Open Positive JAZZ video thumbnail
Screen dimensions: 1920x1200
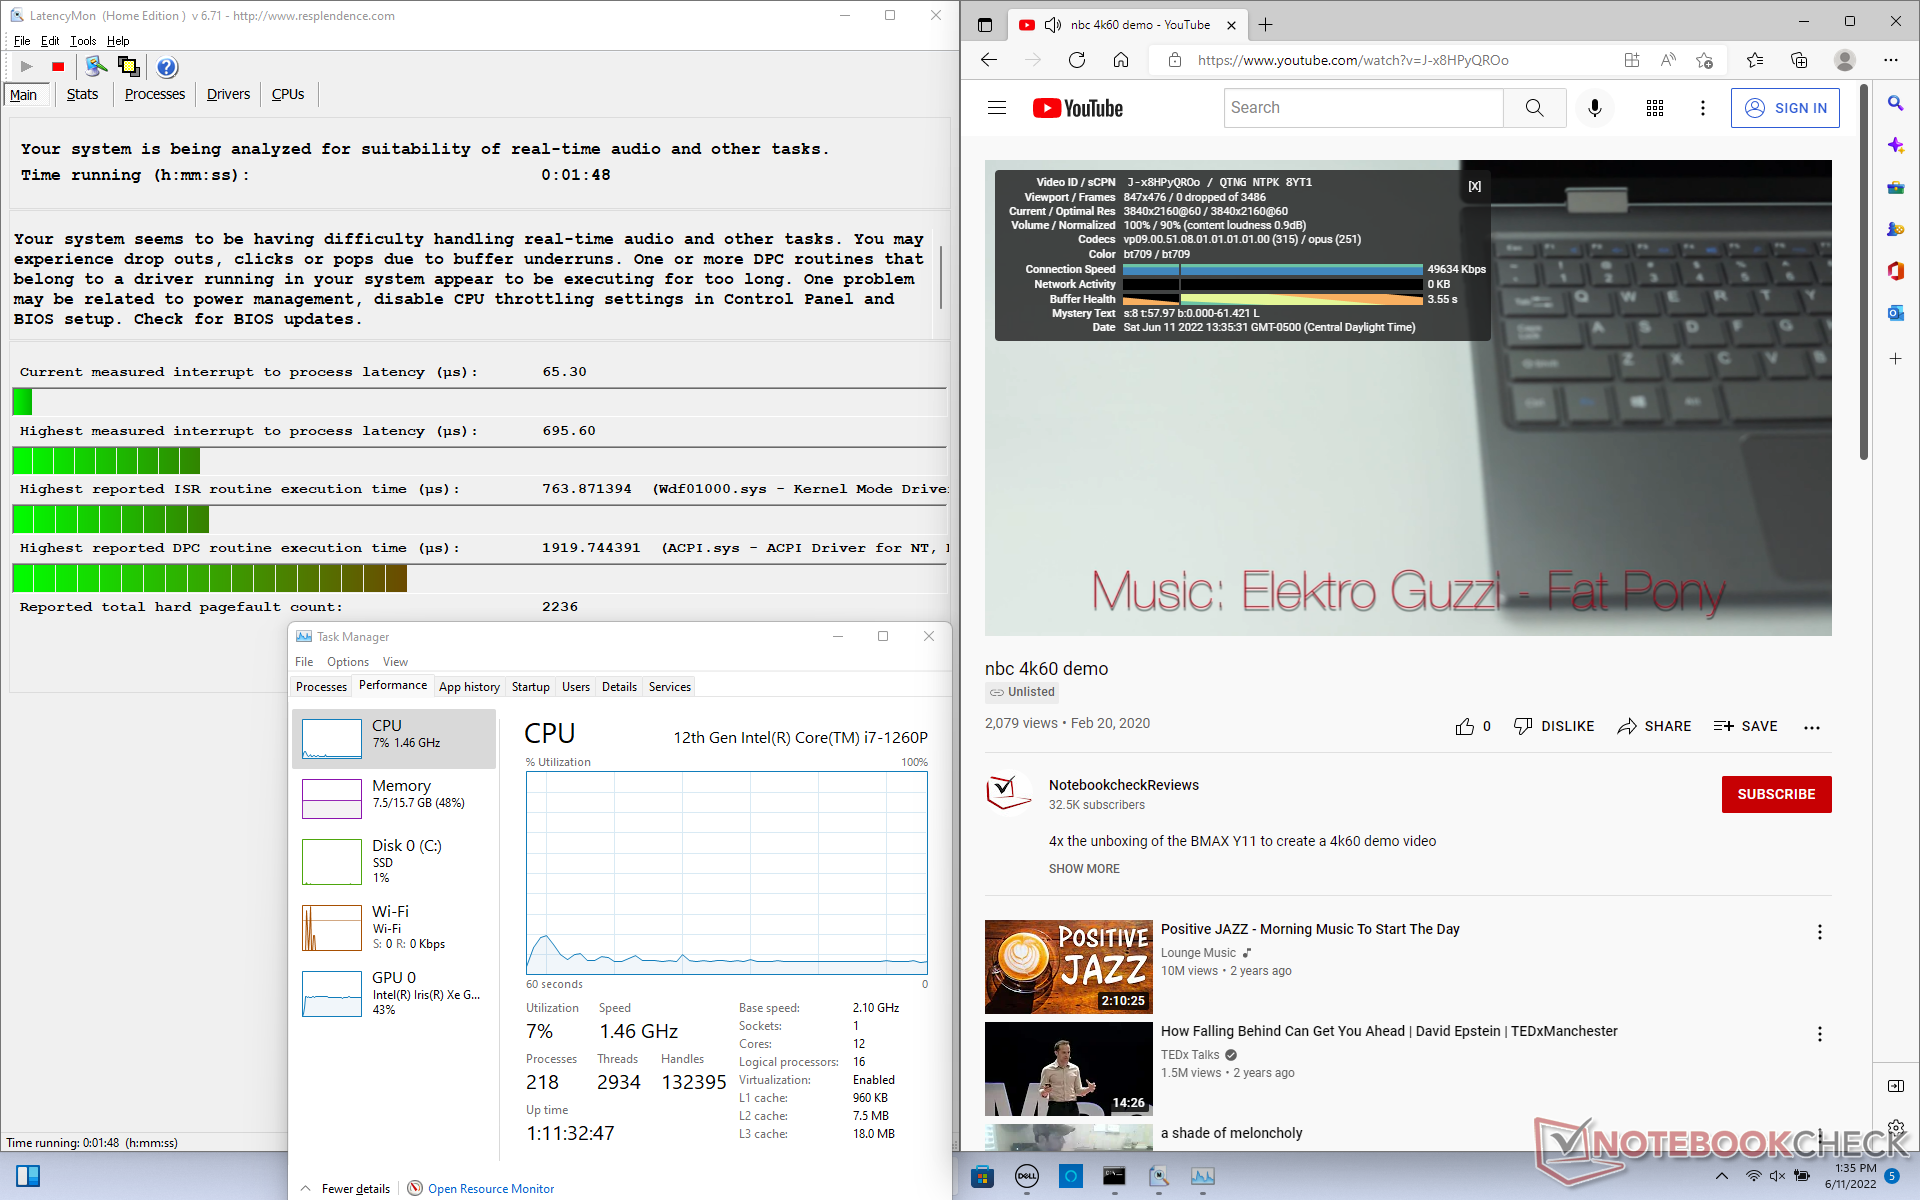(1068, 966)
